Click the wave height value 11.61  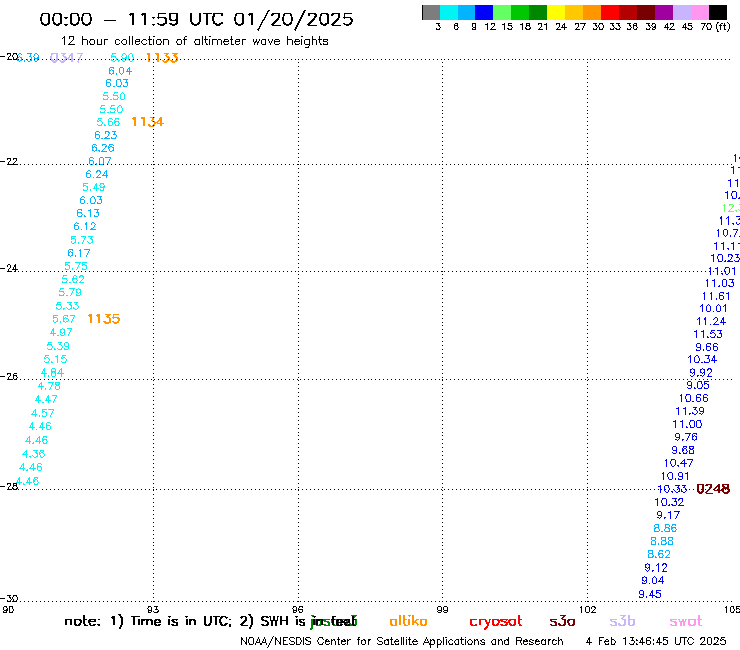716,296
